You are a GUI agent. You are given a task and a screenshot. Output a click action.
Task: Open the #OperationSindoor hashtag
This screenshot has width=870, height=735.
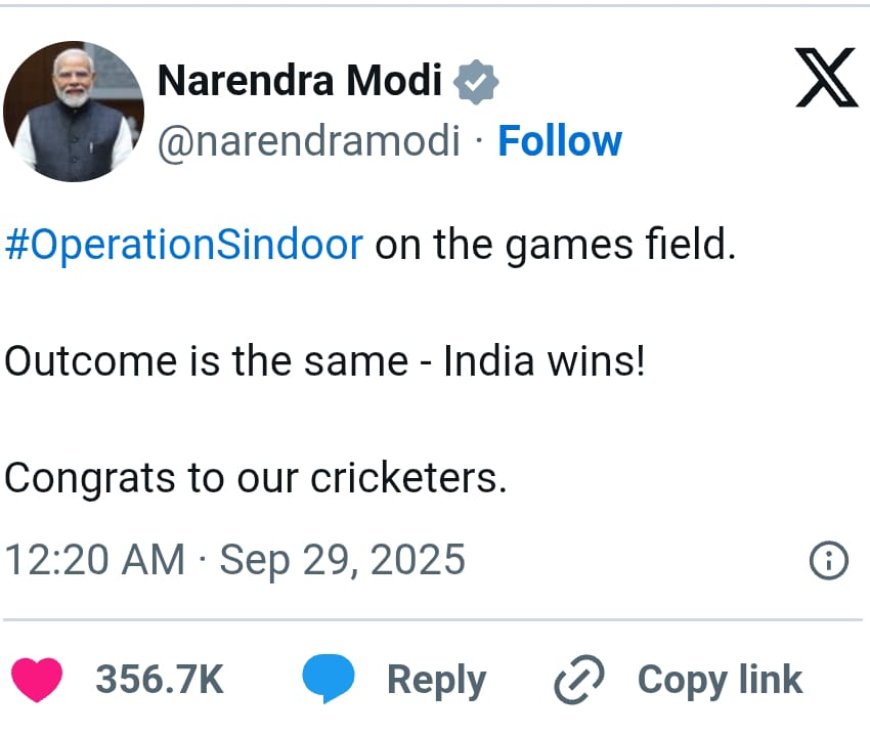tap(183, 245)
